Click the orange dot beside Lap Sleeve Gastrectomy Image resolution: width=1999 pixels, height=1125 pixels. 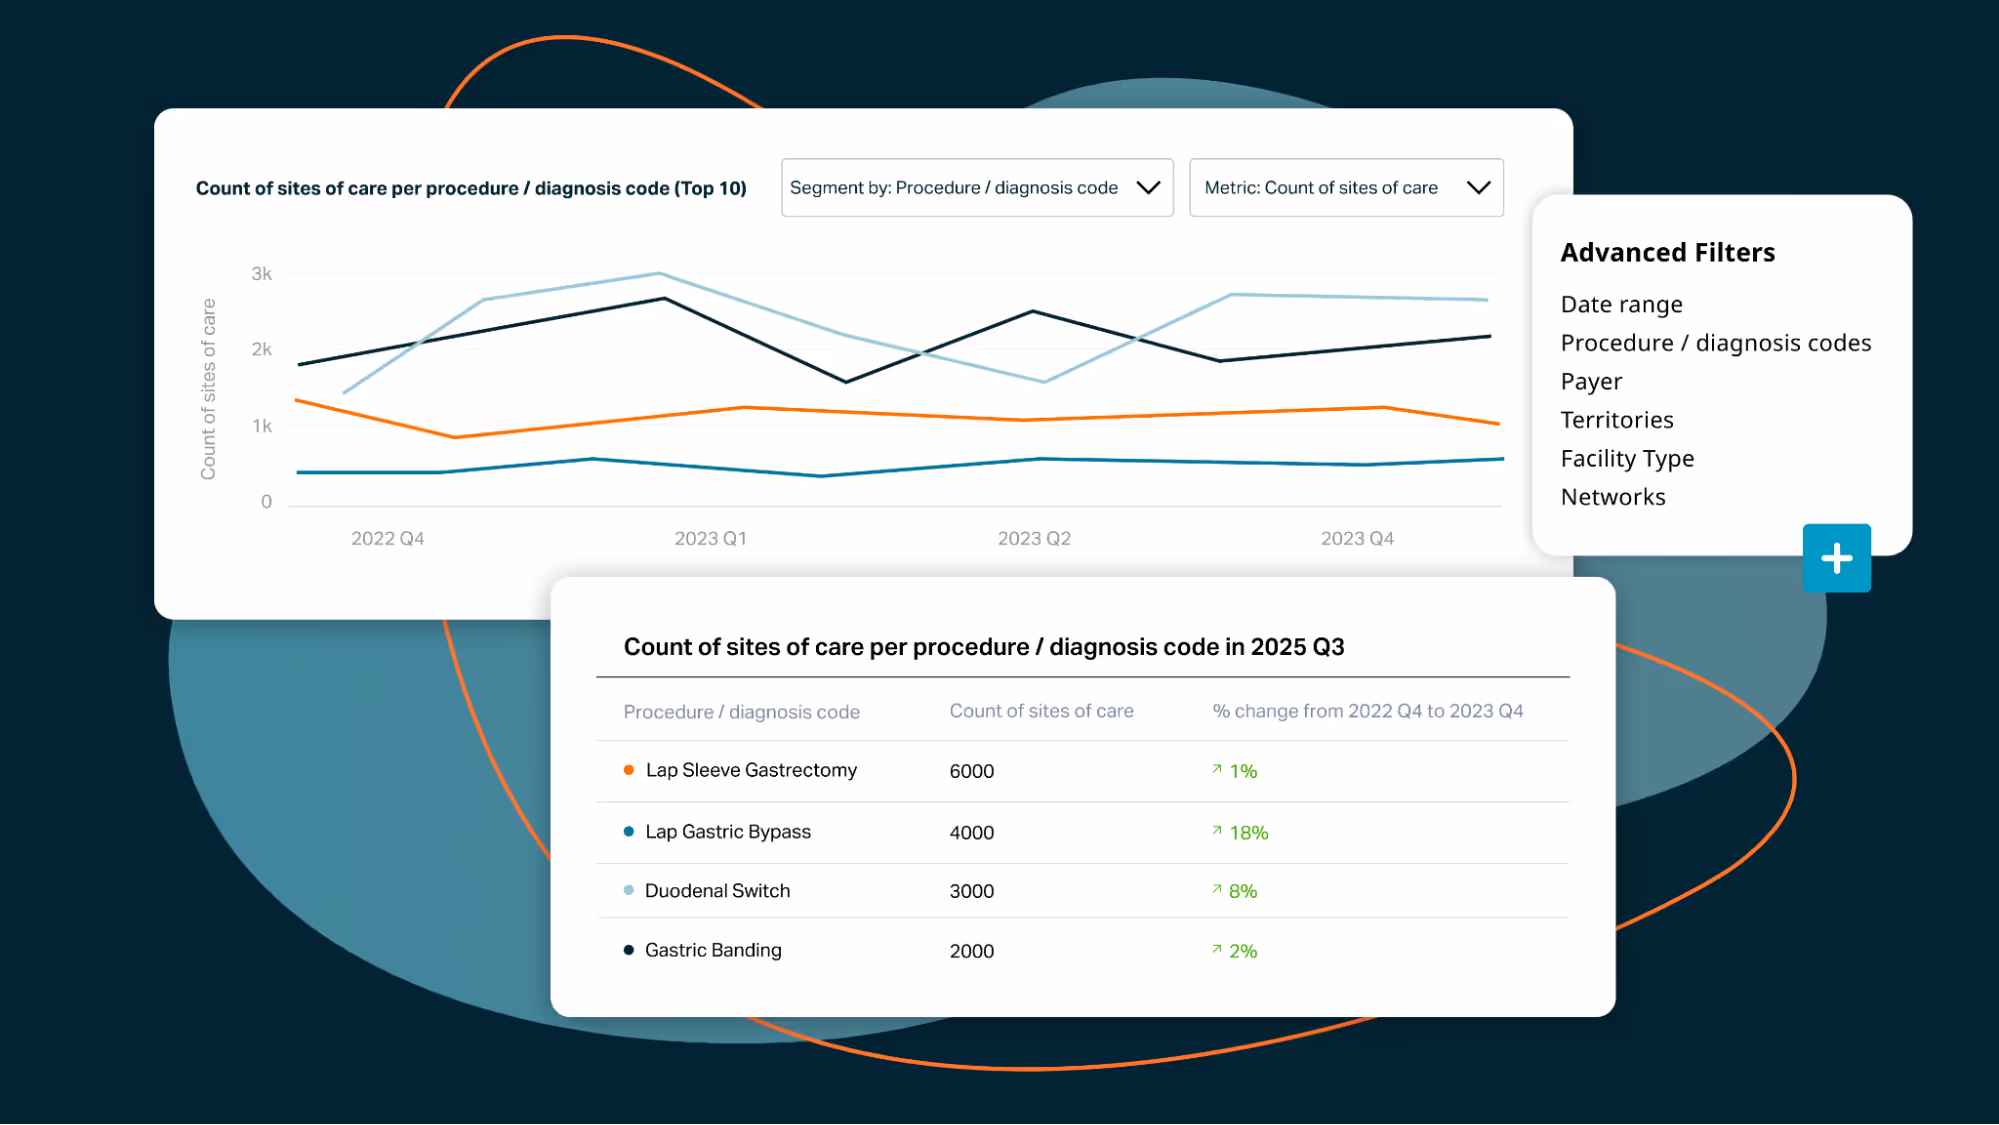click(629, 770)
